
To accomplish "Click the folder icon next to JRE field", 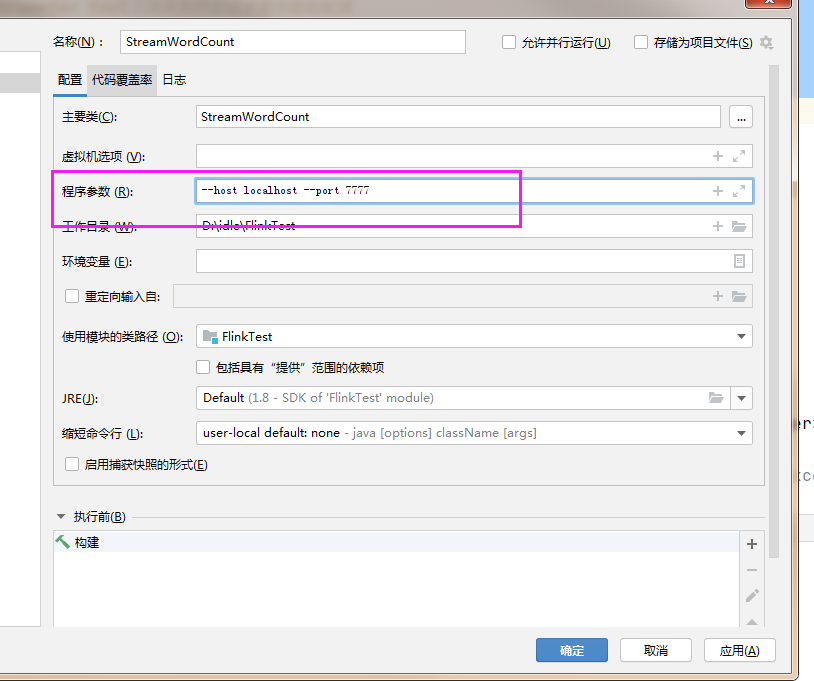I will click(x=717, y=397).
